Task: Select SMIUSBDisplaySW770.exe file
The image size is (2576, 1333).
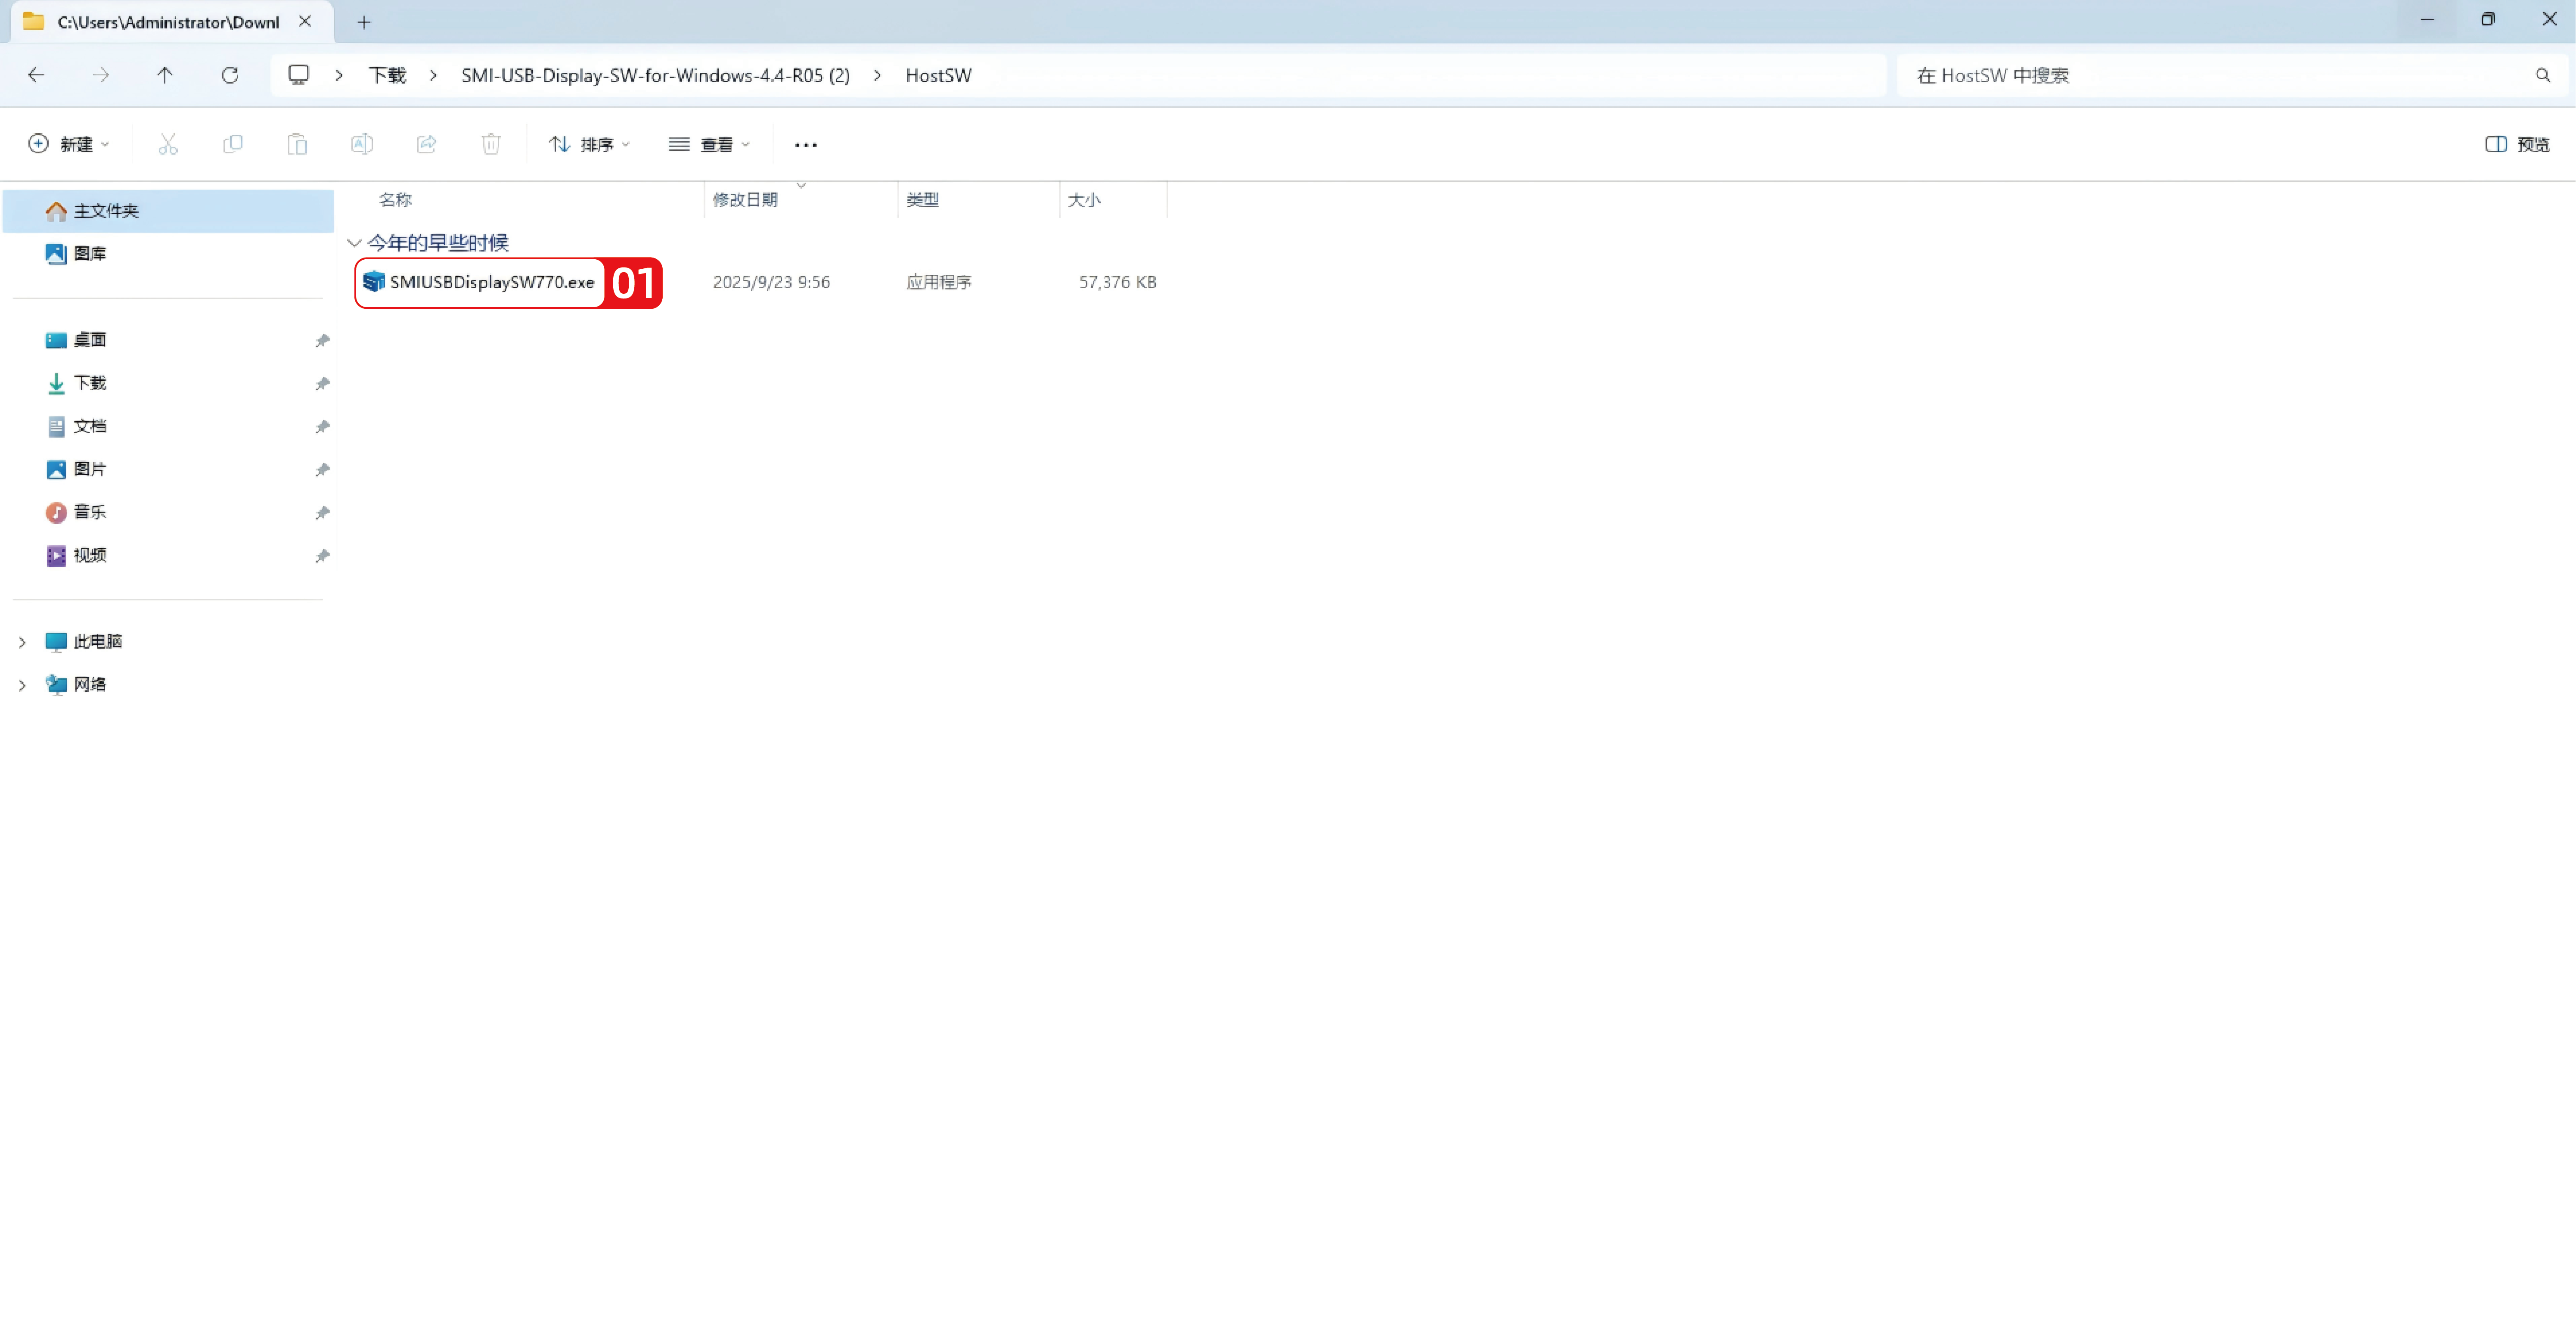Action: click(x=491, y=283)
